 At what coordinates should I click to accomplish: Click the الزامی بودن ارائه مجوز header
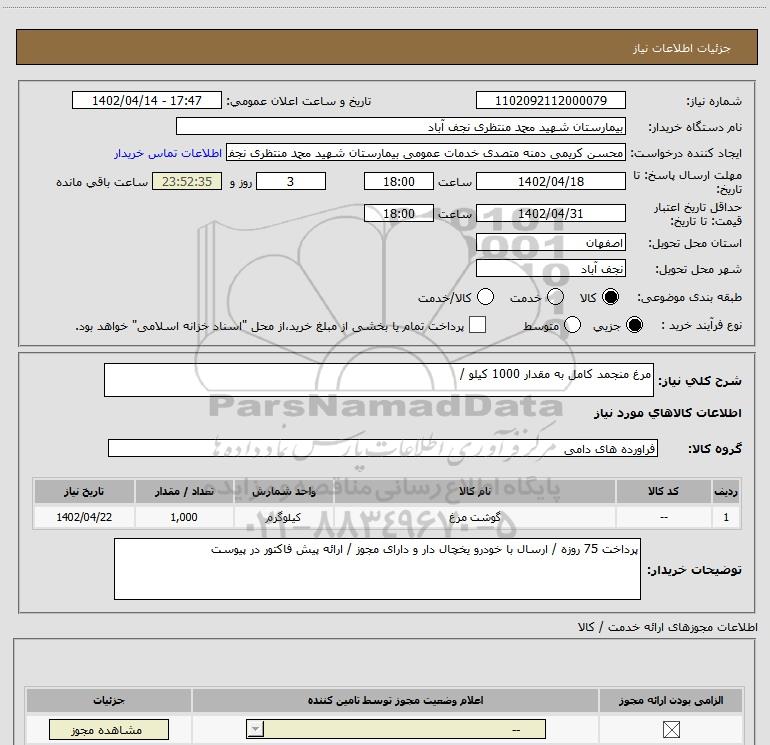[x=671, y=700]
